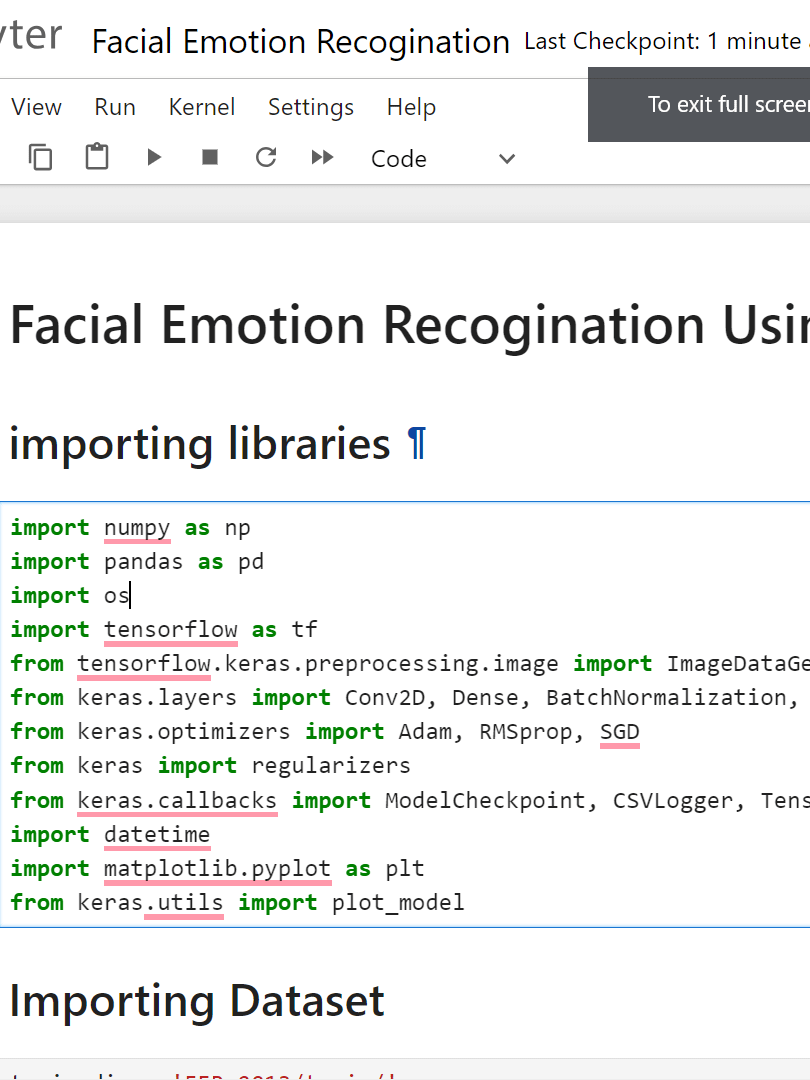Click the ModelCheckpoint callbacks import line

410,800
